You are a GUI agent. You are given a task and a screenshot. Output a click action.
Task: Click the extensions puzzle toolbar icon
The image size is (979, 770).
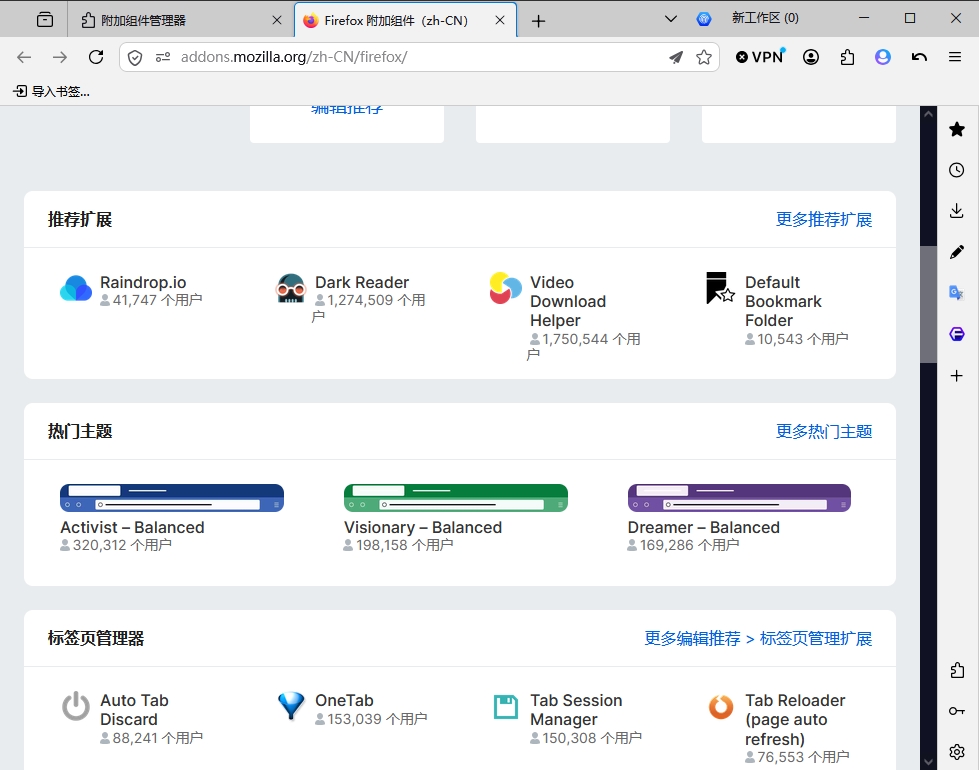point(847,57)
